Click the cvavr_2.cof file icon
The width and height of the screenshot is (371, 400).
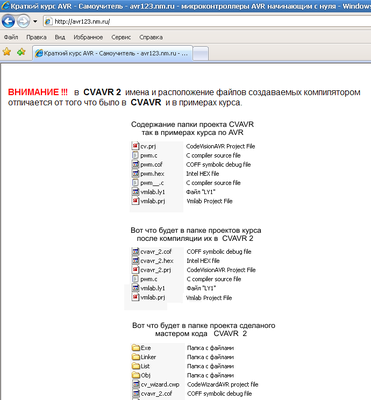(x=135, y=251)
